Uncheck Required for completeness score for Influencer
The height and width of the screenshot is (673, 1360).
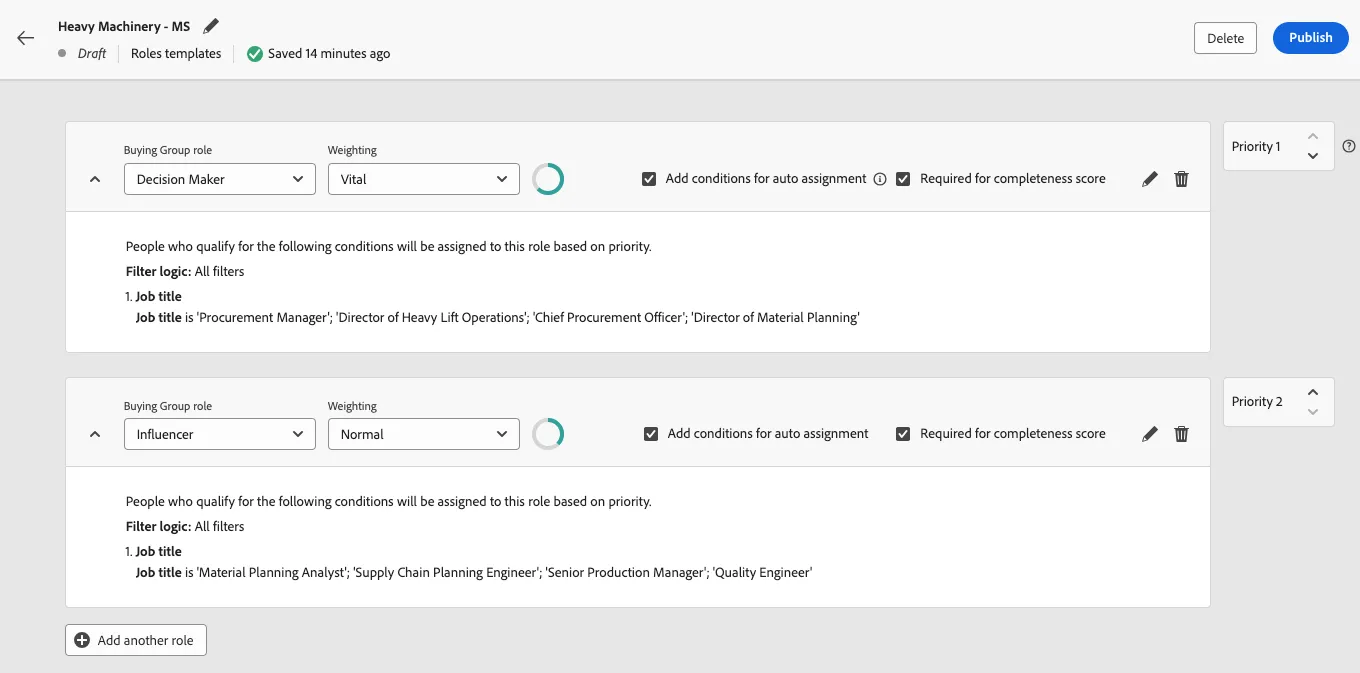(903, 434)
